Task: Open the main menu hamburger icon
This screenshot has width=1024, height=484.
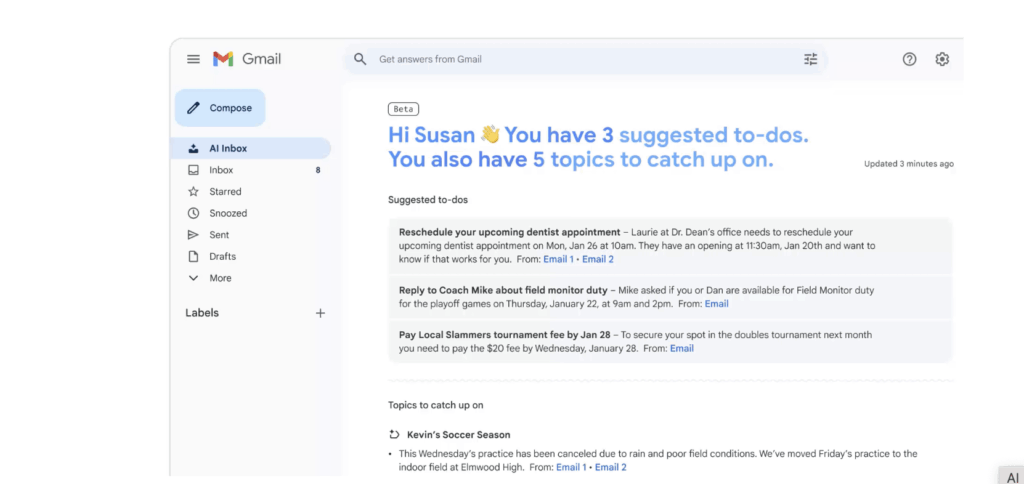Action: 193,59
